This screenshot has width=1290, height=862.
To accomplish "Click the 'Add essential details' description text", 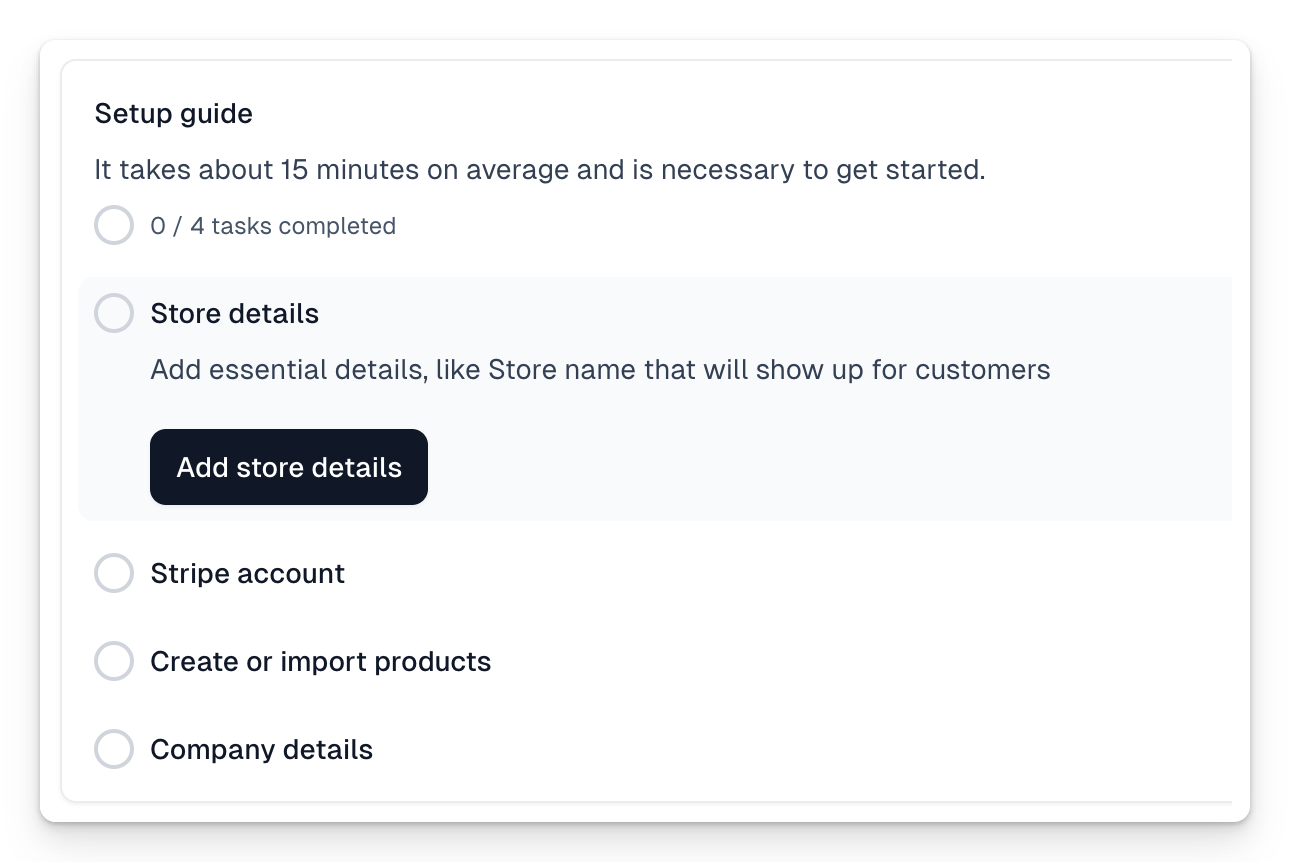I will coord(600,370).
